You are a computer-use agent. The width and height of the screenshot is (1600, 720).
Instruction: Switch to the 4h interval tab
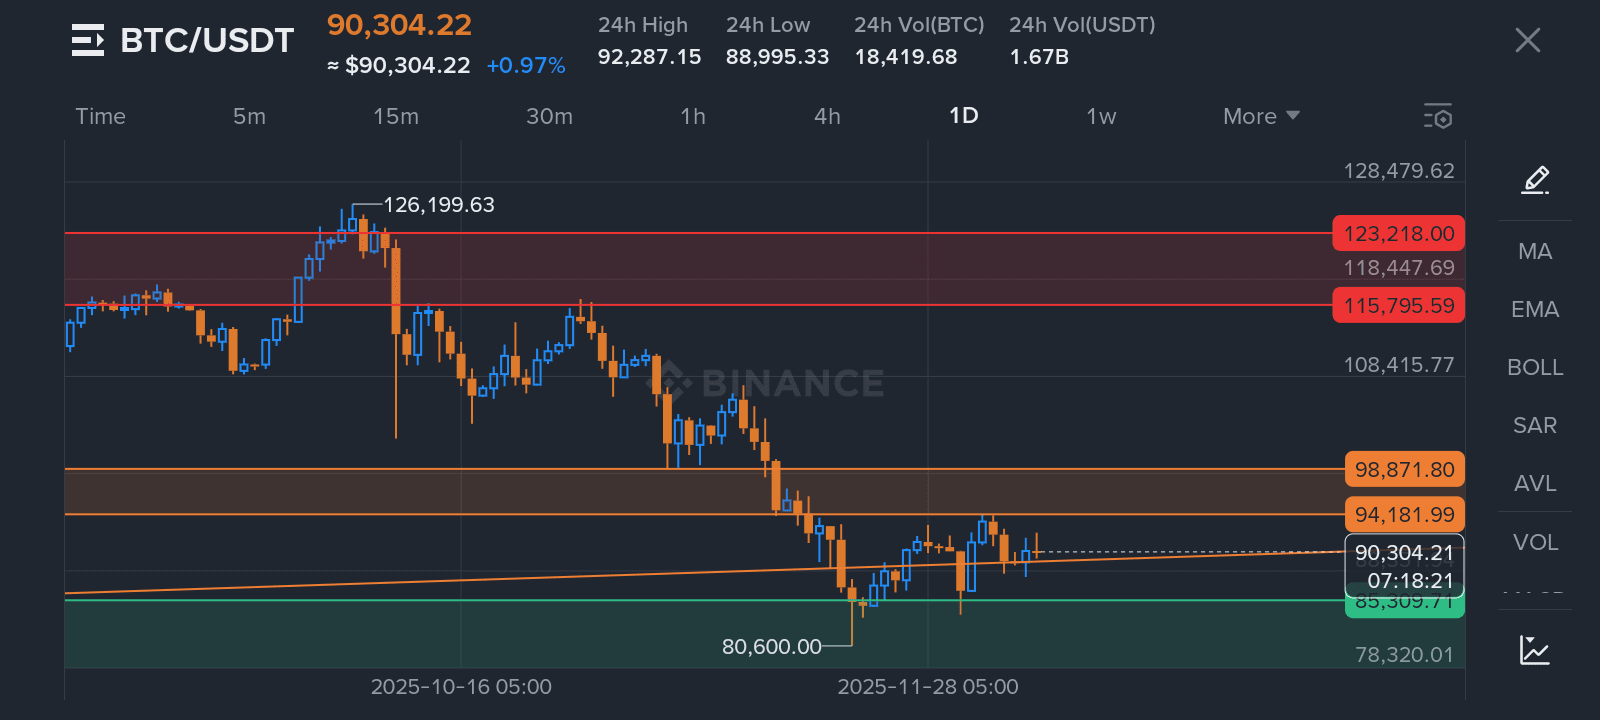pos(827,116)
